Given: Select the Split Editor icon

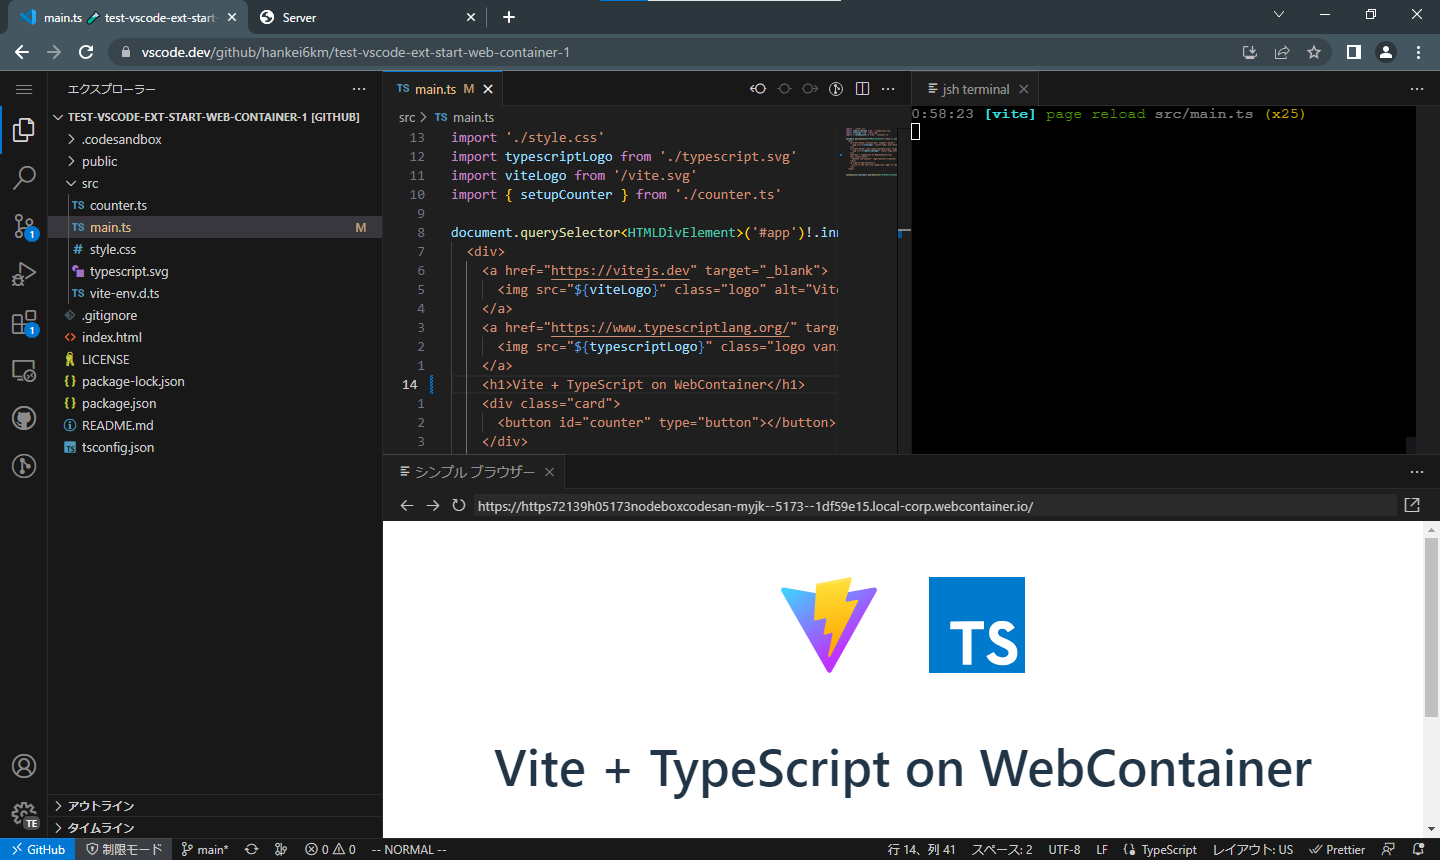Looking at the screenshot, I should [x=862, y=88].
